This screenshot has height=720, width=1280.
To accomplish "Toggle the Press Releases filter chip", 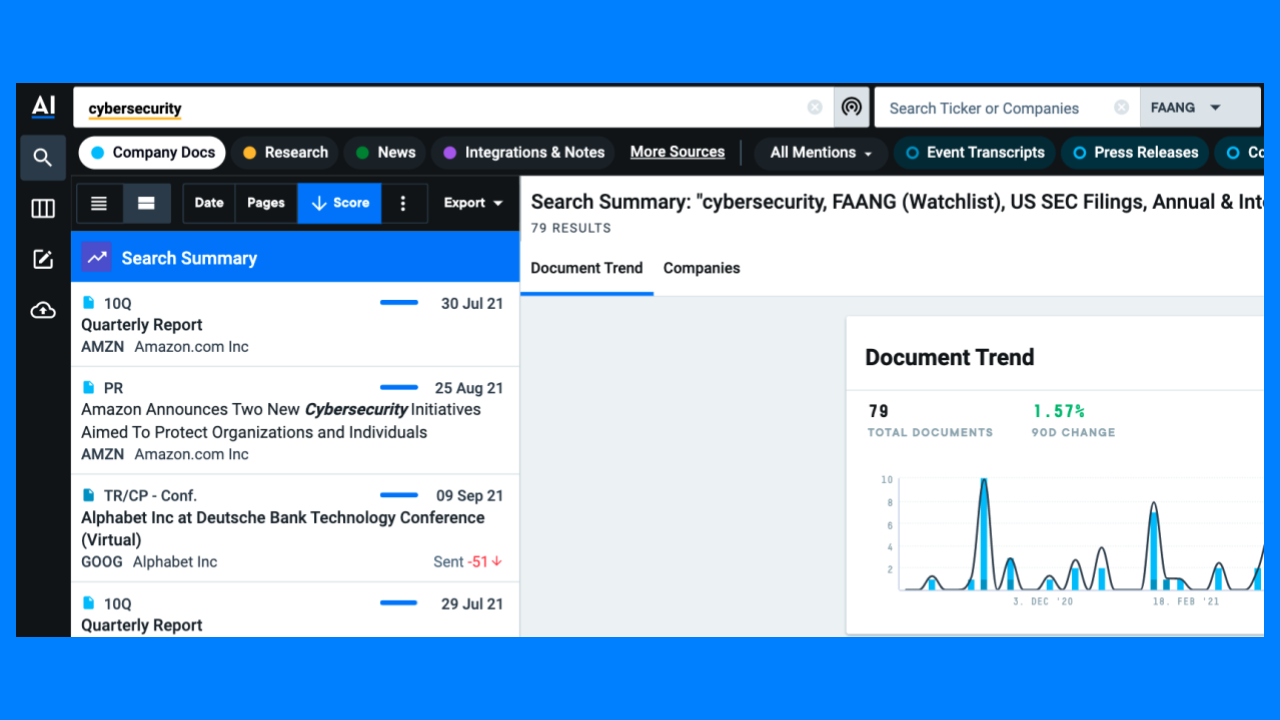I will [1135, 152].
